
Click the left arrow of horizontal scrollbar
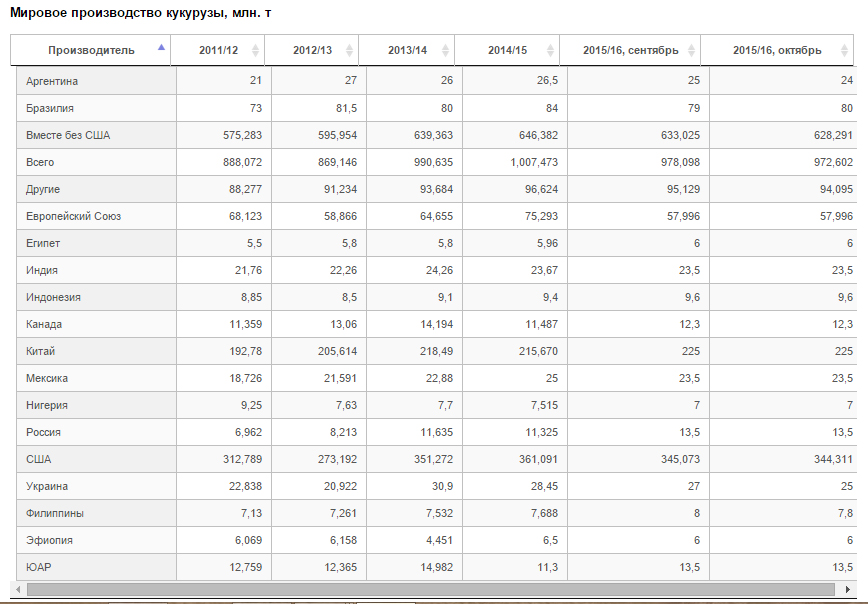20,590
